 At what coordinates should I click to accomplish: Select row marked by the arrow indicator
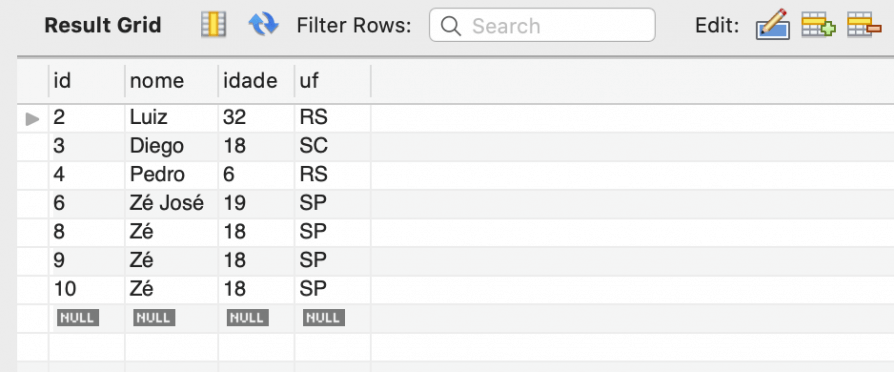33,119
